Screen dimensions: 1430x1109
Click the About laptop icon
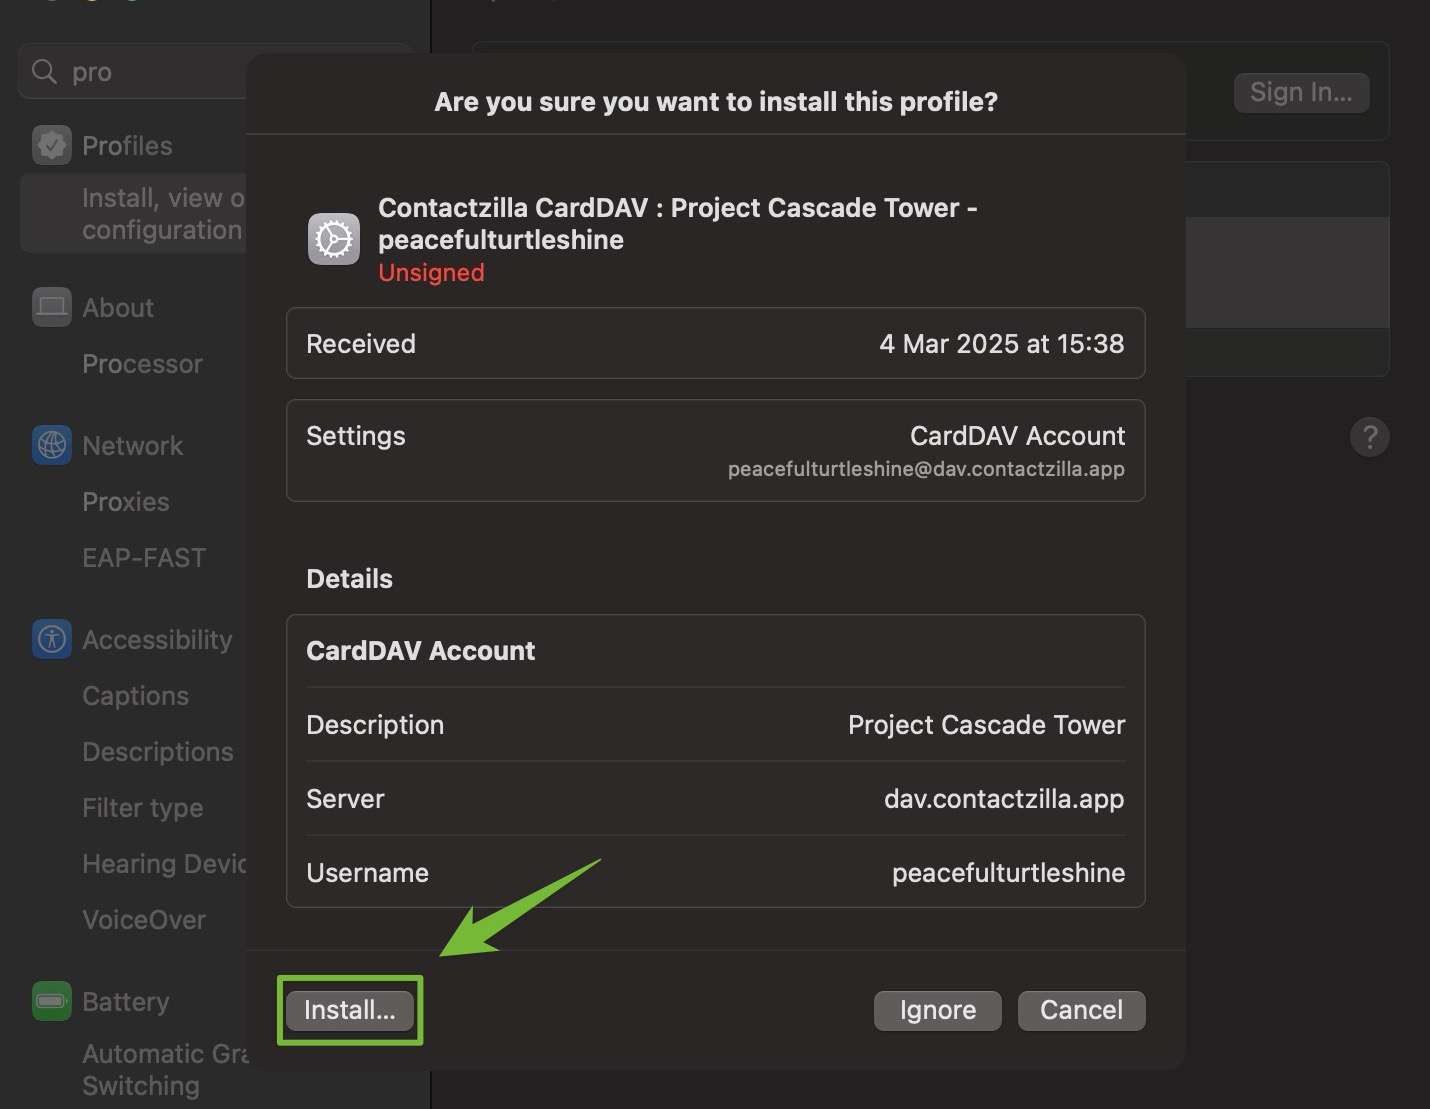(52, 307)
